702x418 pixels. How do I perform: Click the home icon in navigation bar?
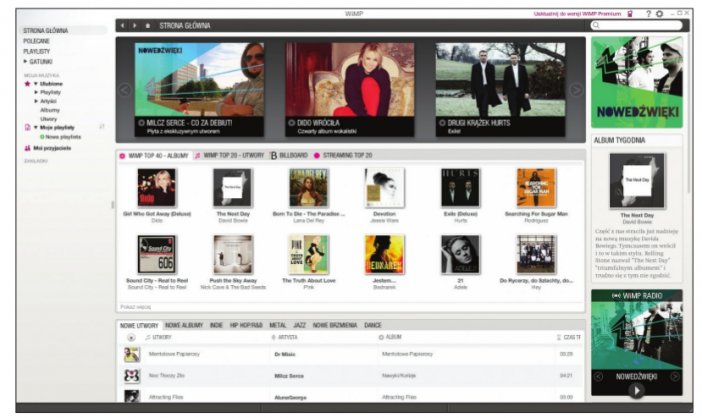click(148, 26)
